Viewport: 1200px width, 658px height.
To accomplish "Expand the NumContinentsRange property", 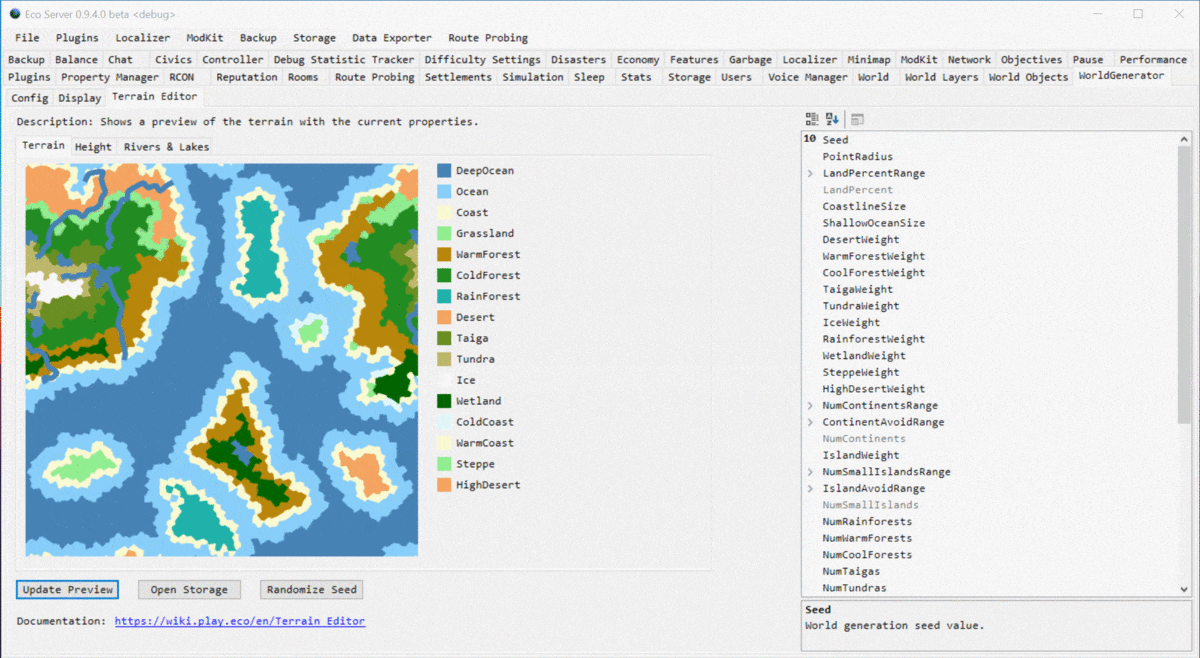I will click(x=811, y=406).
